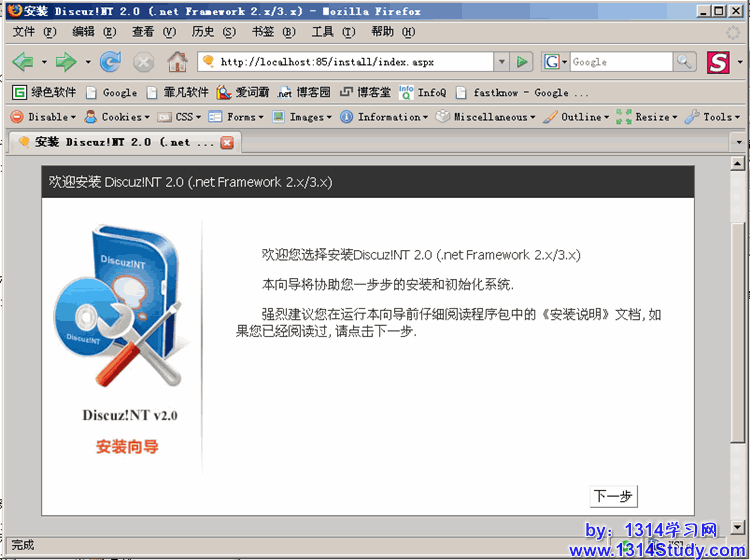Click the green Back arrow button
Viewport: 750px width, 560px height.
pyautogui.click(x=22, y=62)
